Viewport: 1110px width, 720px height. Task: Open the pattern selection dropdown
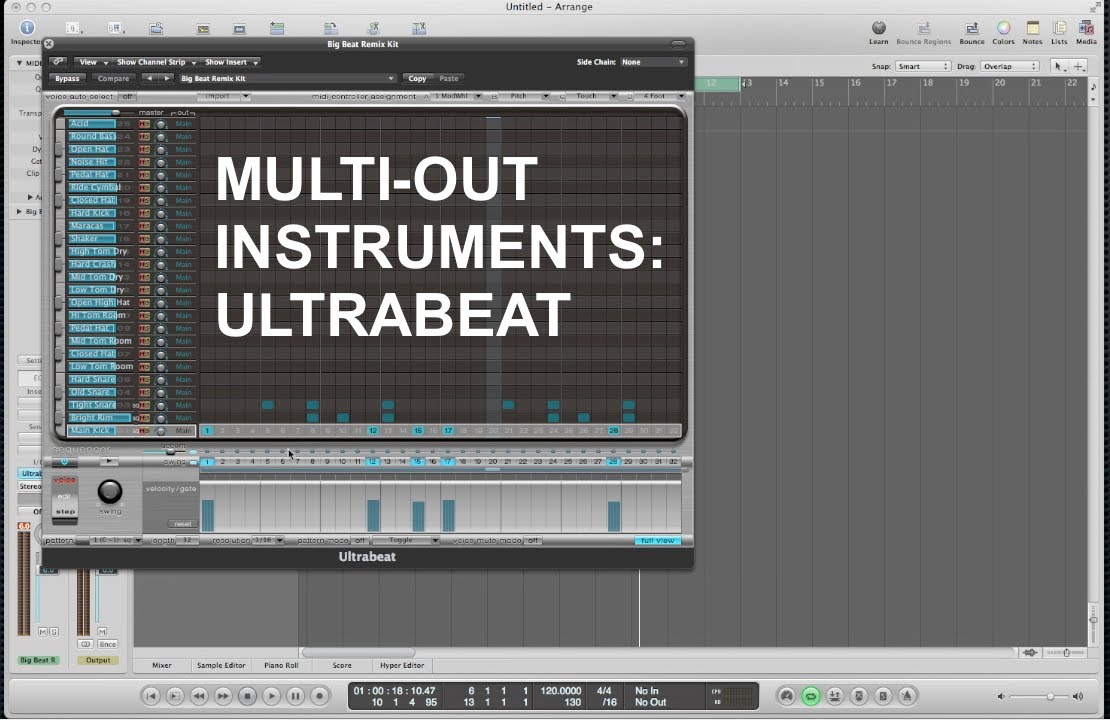point(117,540)
